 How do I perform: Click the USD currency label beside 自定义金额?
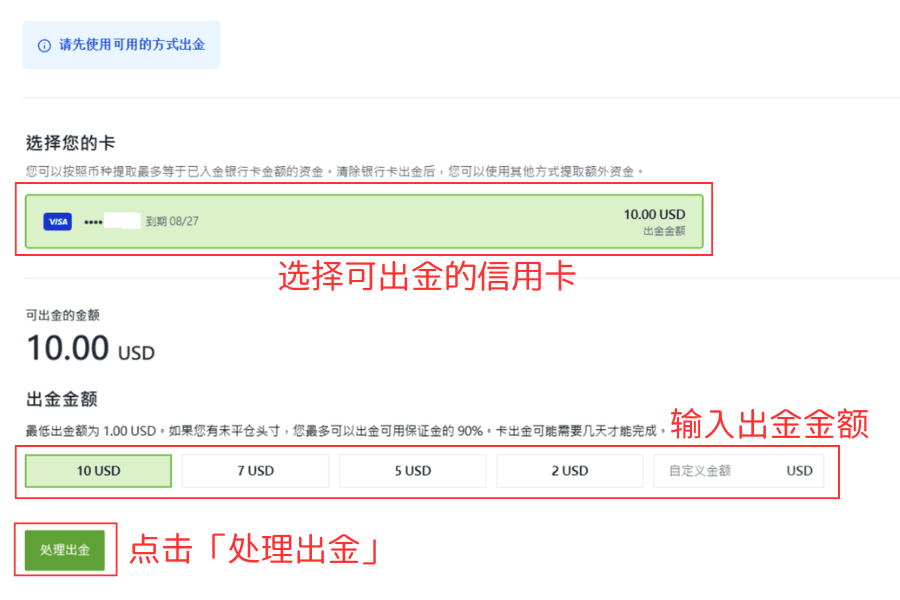798,470
